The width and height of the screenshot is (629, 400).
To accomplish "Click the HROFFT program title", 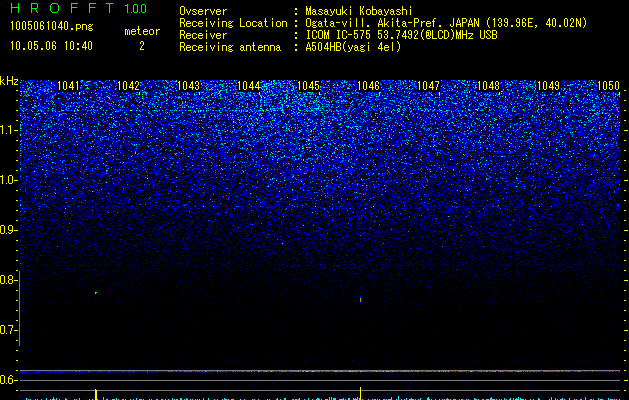I will [x=62, y=8].
